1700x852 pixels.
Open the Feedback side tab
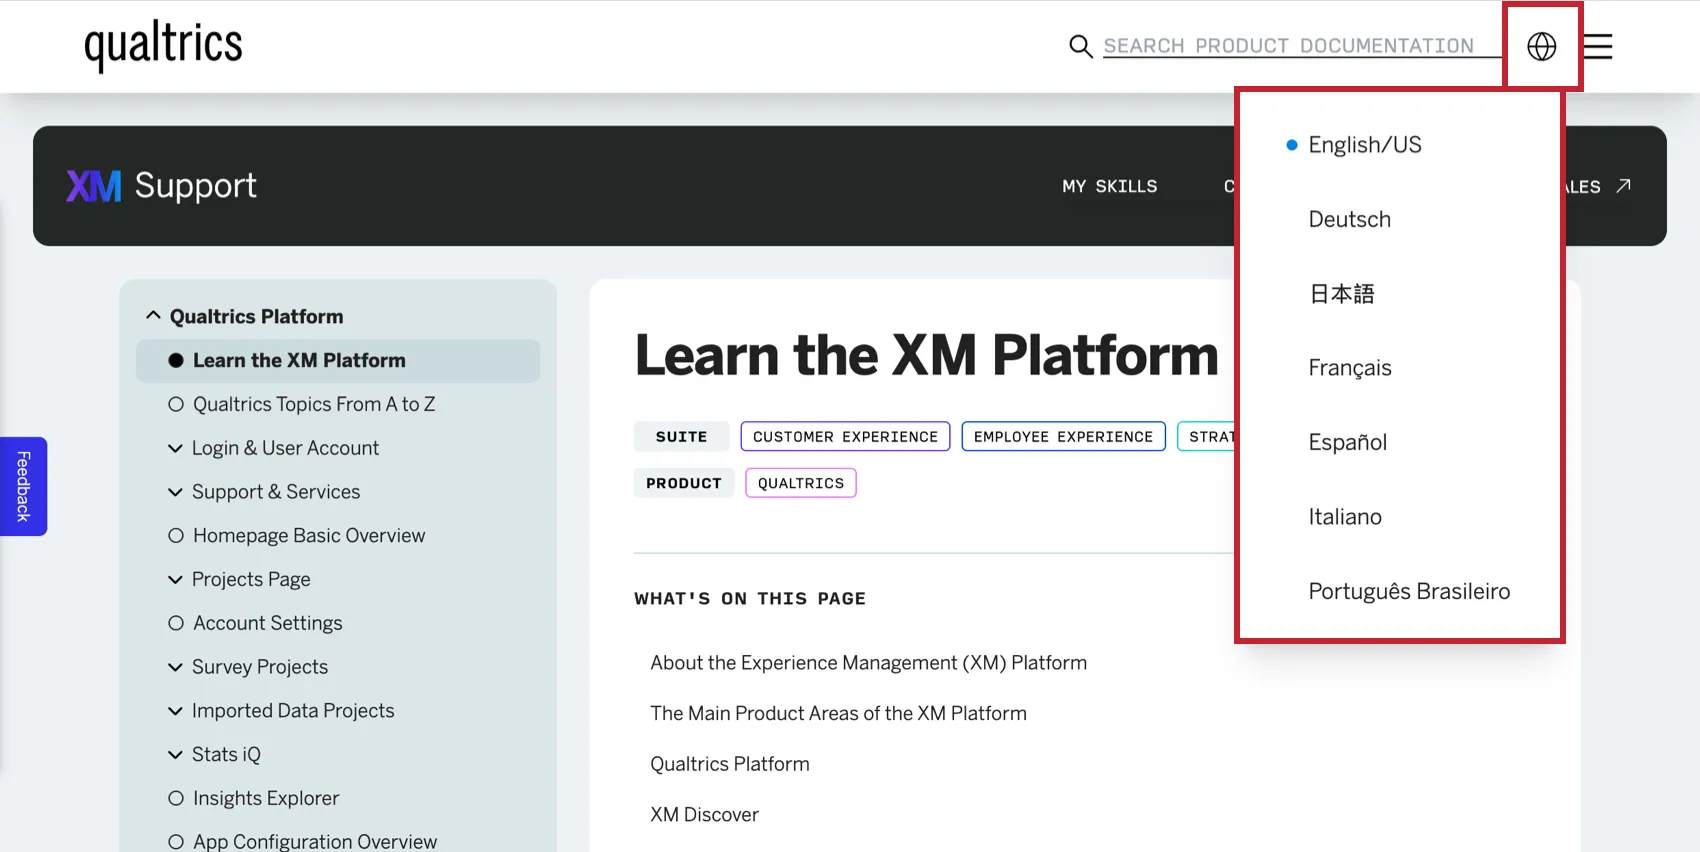(23, 486)
